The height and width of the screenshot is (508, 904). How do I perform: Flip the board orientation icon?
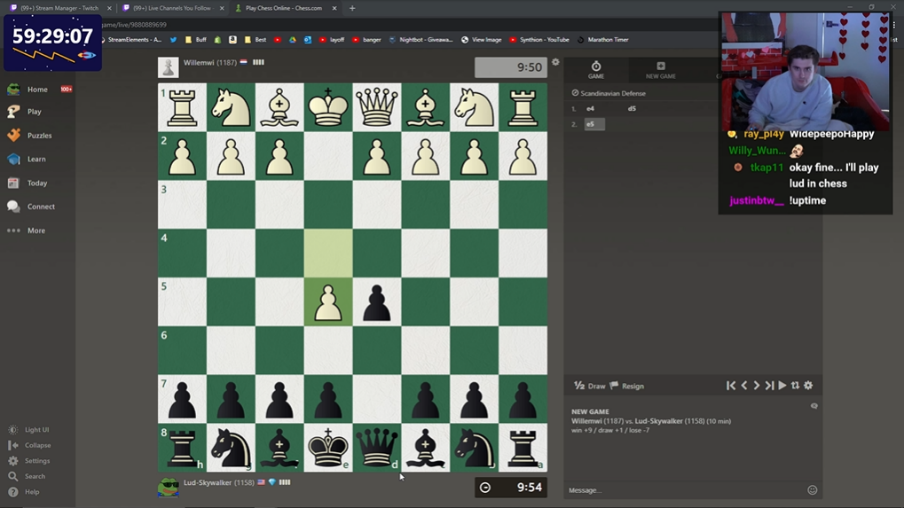[795, 385]
